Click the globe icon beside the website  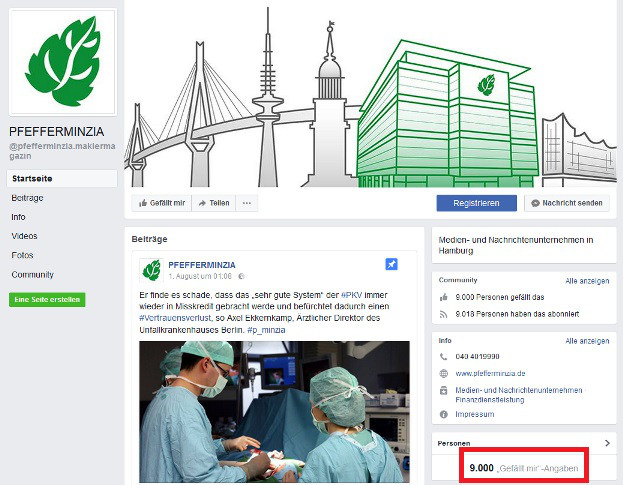tap(444, 373)
